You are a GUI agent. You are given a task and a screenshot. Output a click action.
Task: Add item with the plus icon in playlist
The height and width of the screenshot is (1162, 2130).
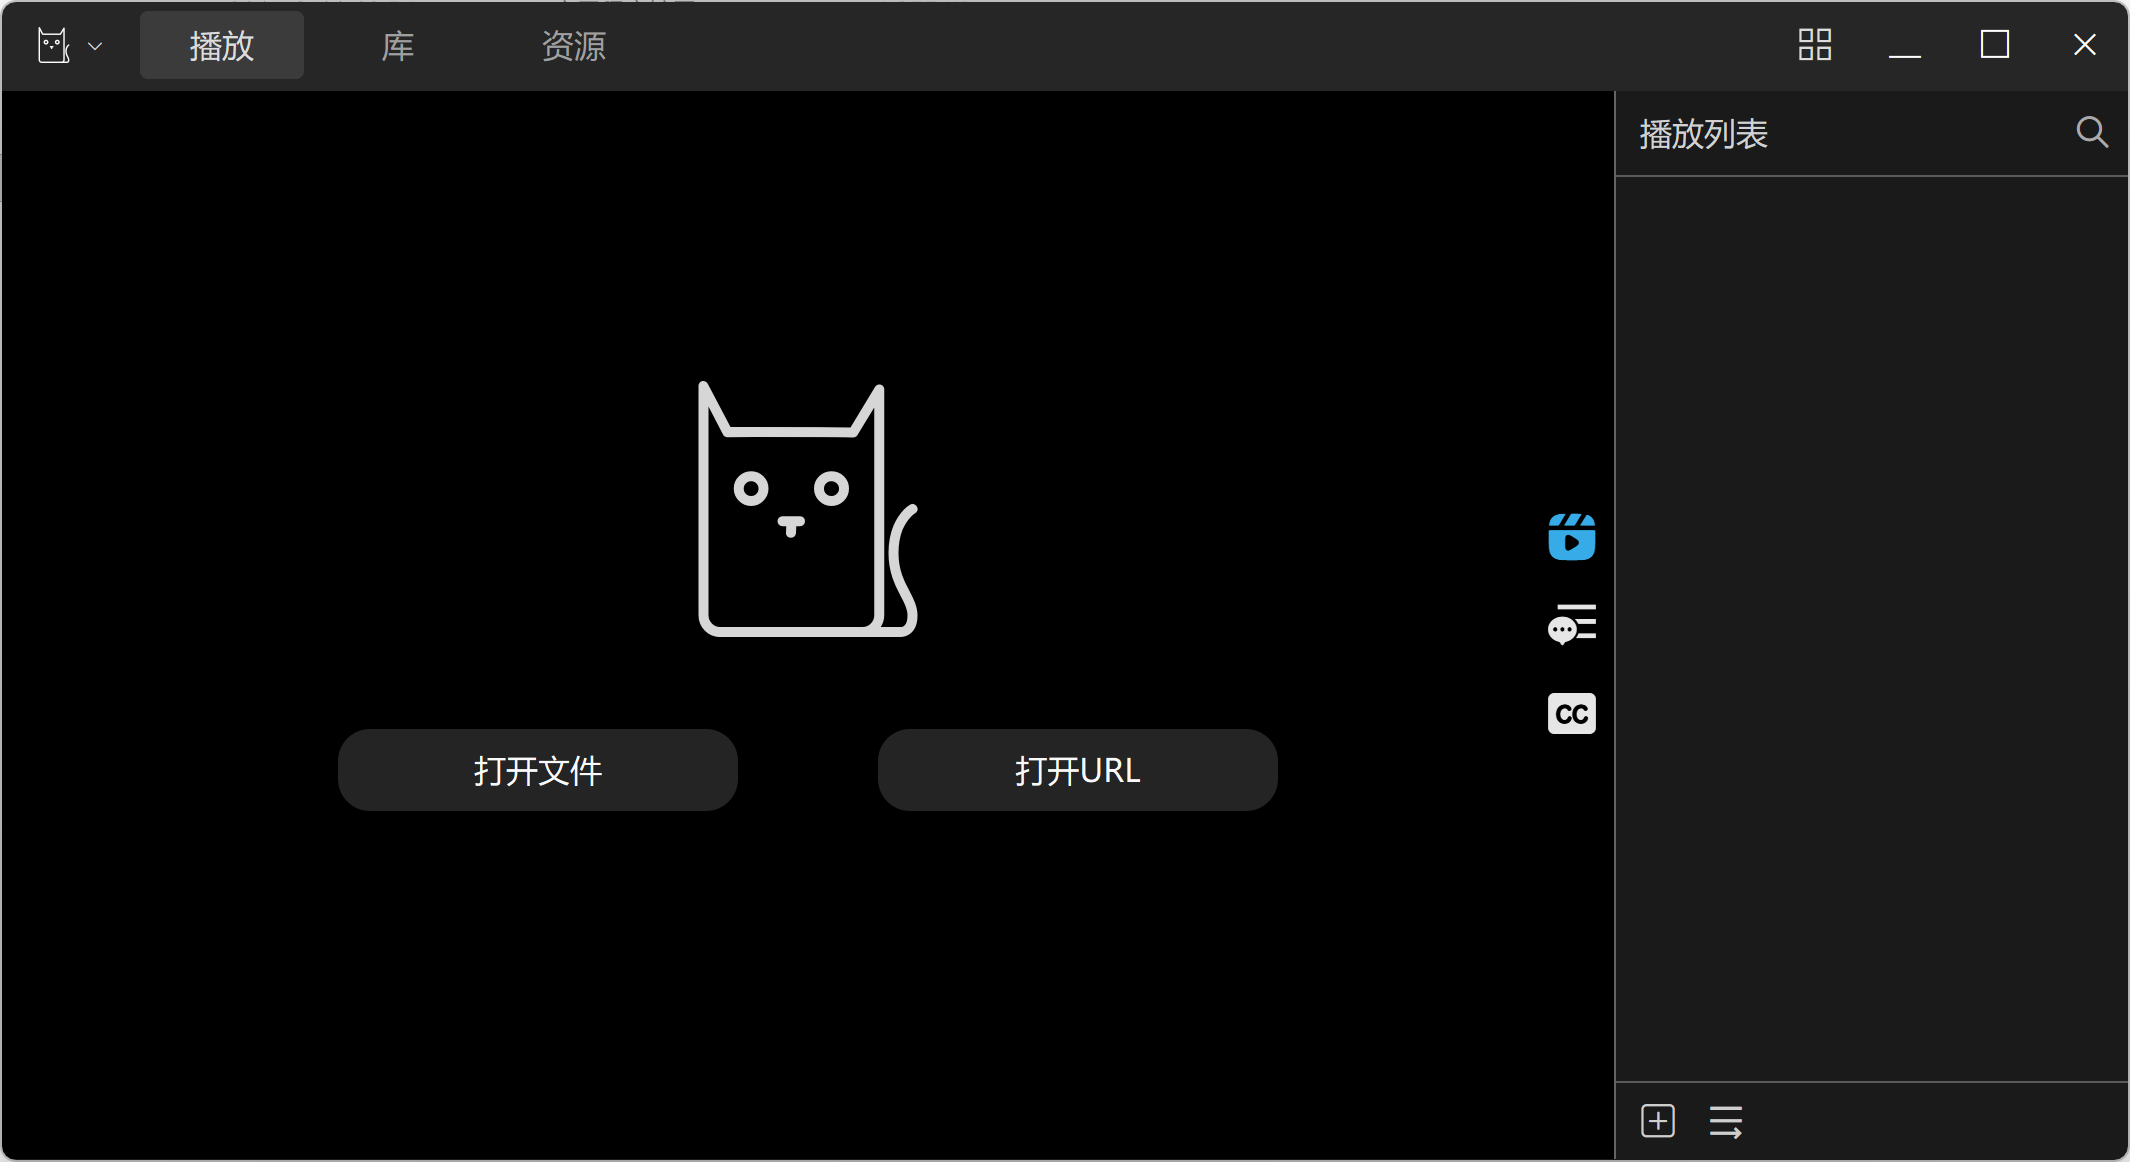coord(1658,1121)
